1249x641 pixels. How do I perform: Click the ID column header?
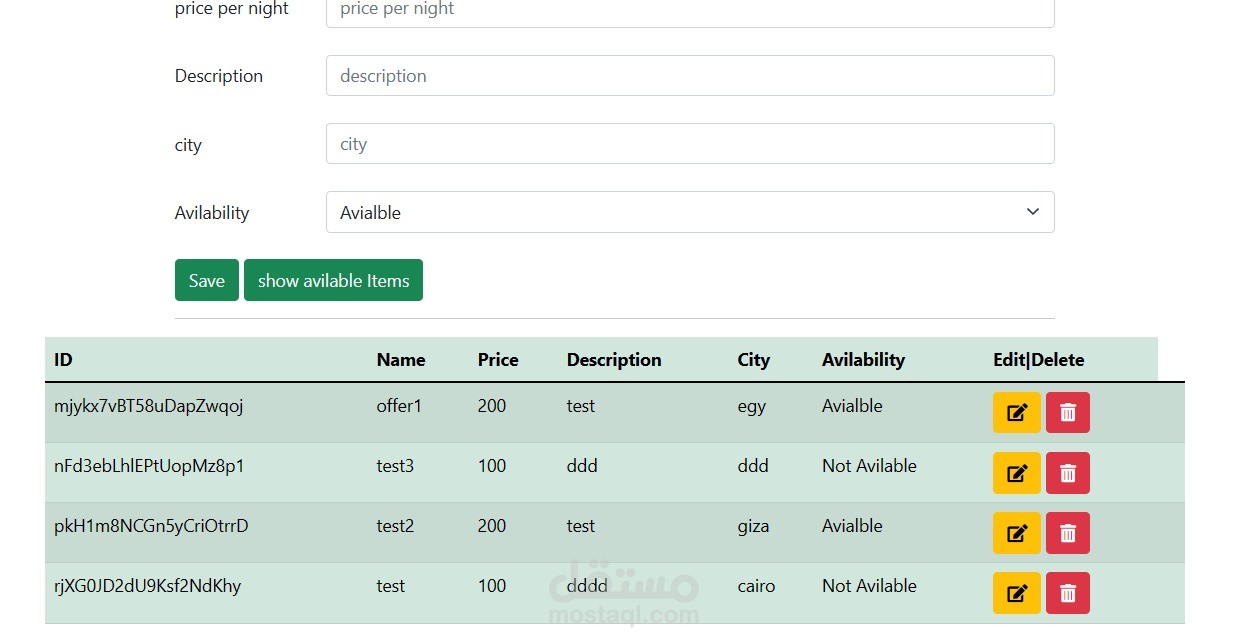pos(63,360)
